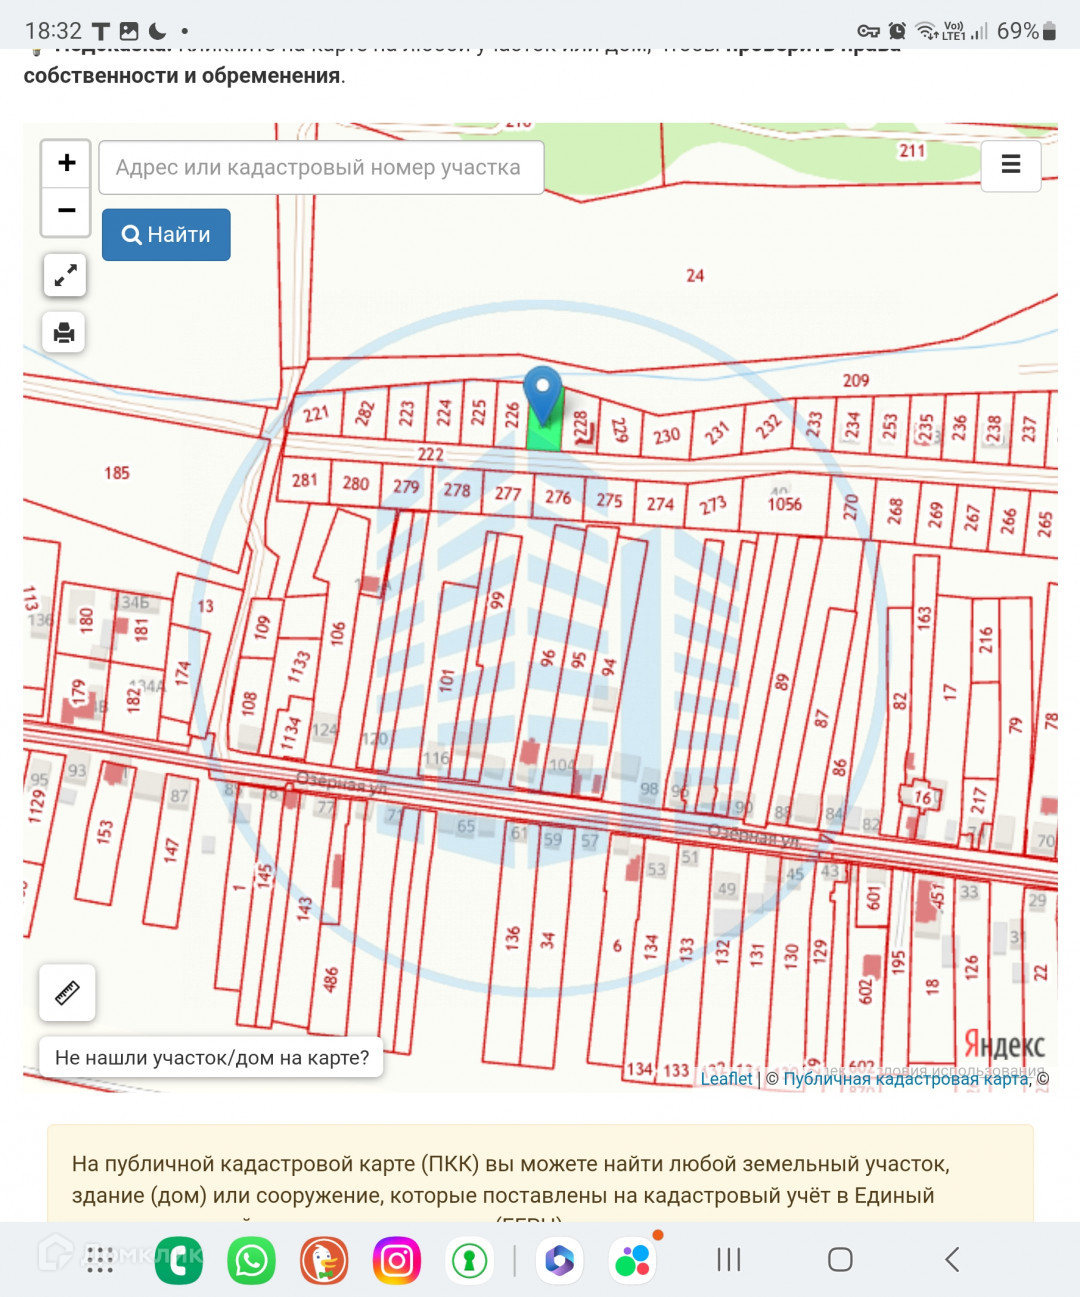The width and height of the screenshot is (1080, 1297).
Task: Open the phone dialer app
Action: pos(179,1260)
